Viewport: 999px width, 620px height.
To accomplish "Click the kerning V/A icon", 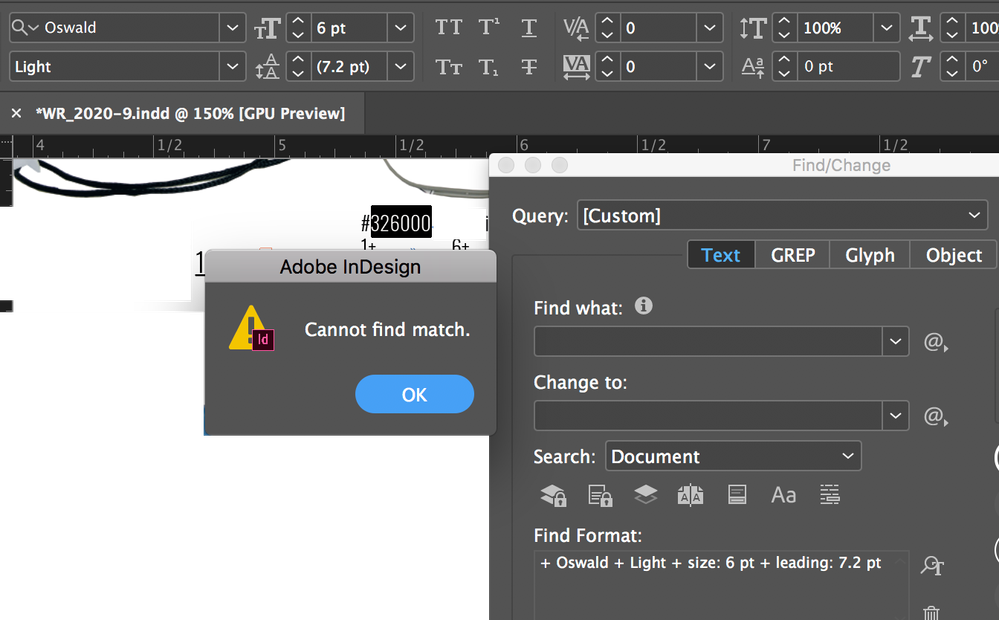I will tap(576, 28).
